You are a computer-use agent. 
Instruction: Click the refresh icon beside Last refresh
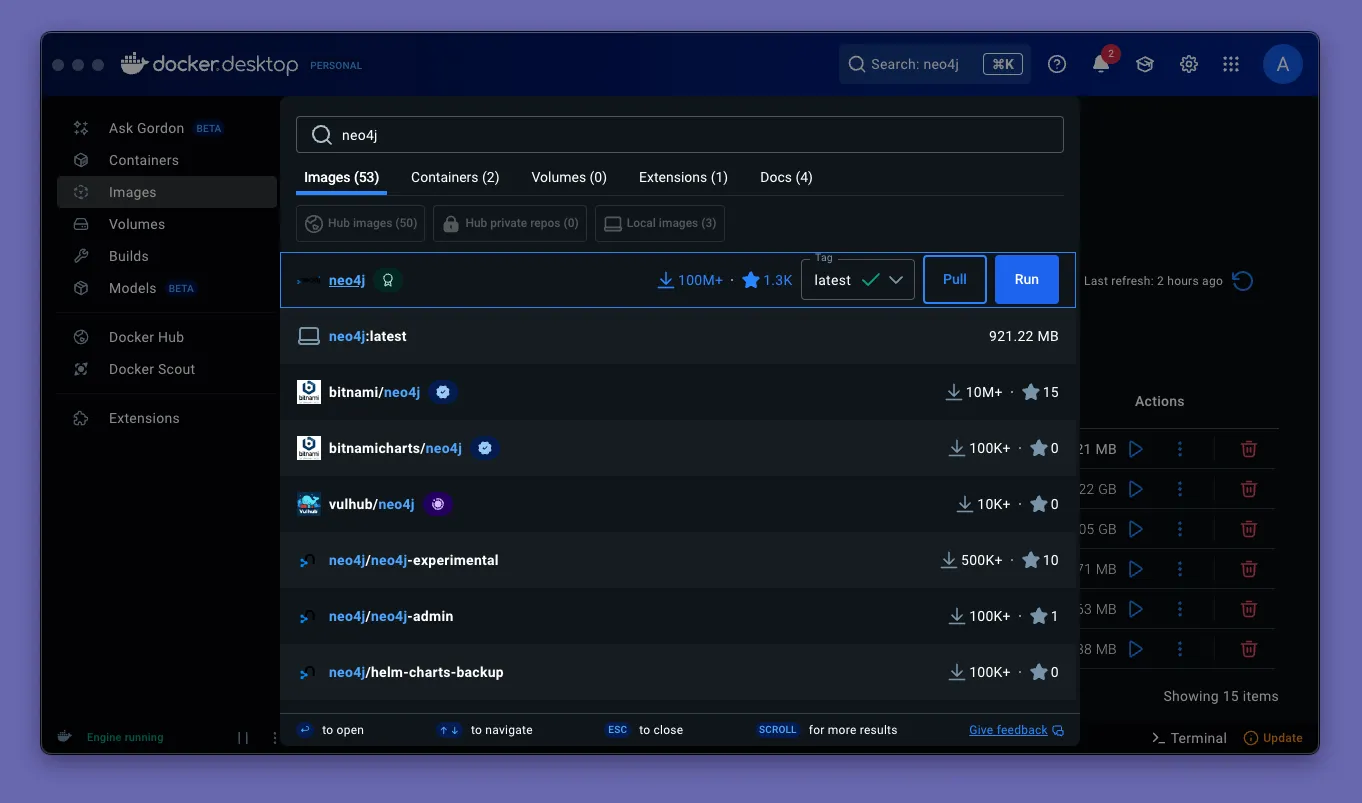(x=1243, y=281)
